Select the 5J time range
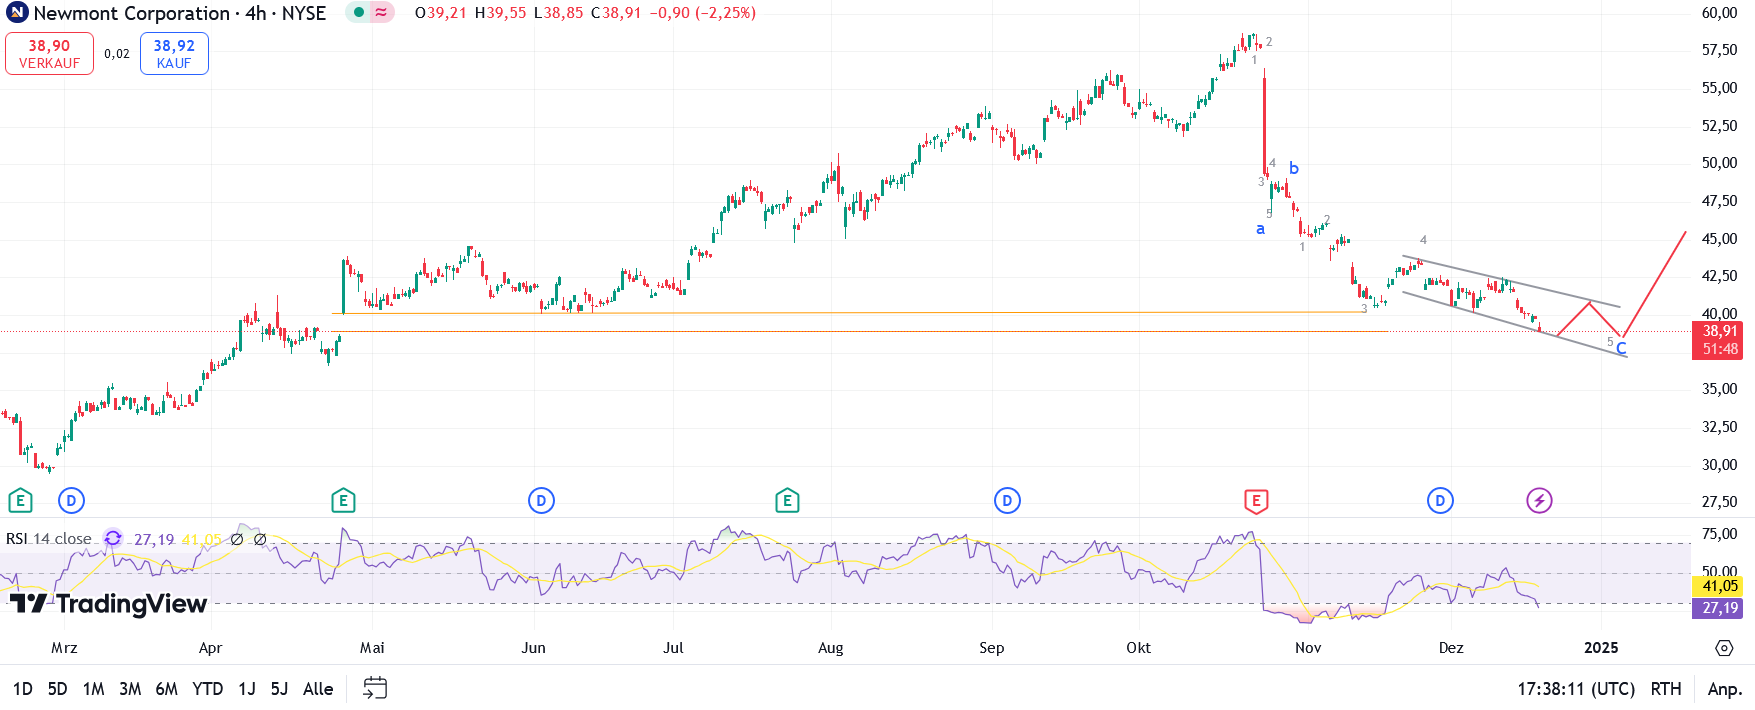 coord(280,689)
